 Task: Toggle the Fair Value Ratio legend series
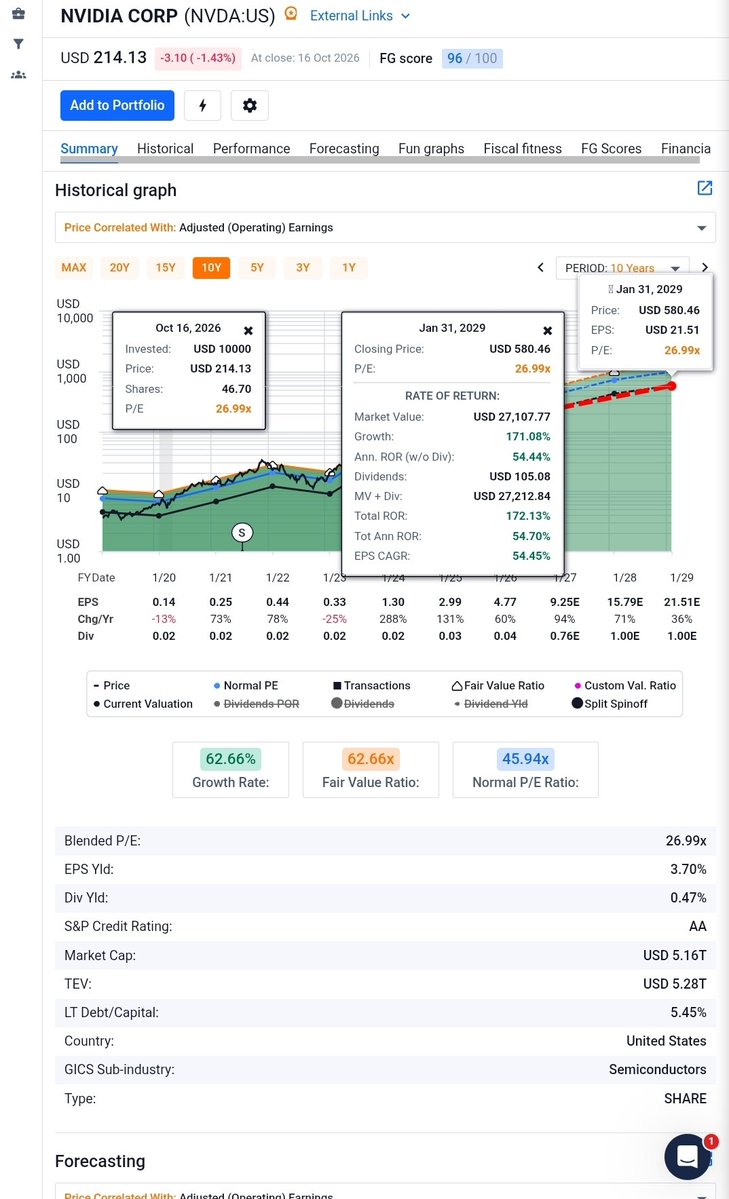[498, 685]
